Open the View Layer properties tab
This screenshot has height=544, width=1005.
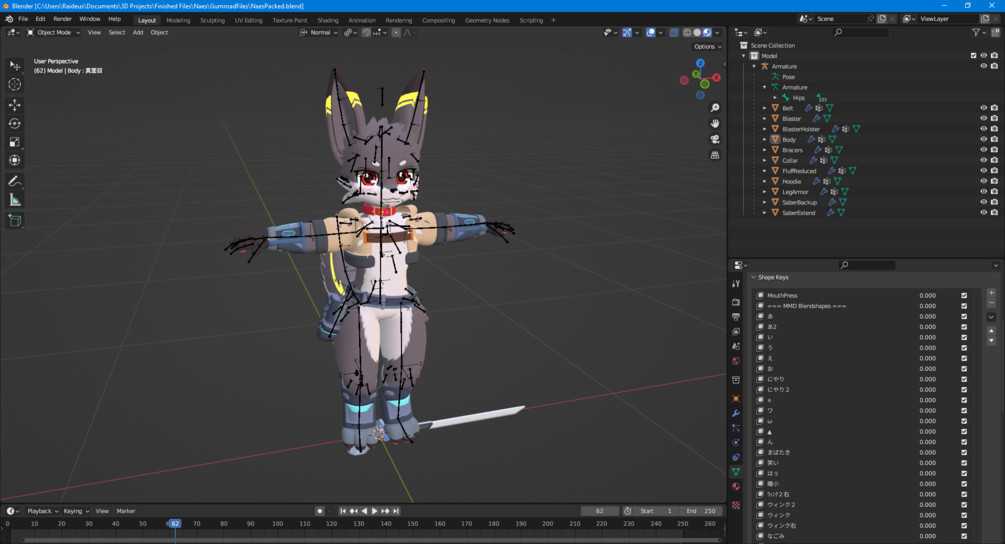coord(736,331)
